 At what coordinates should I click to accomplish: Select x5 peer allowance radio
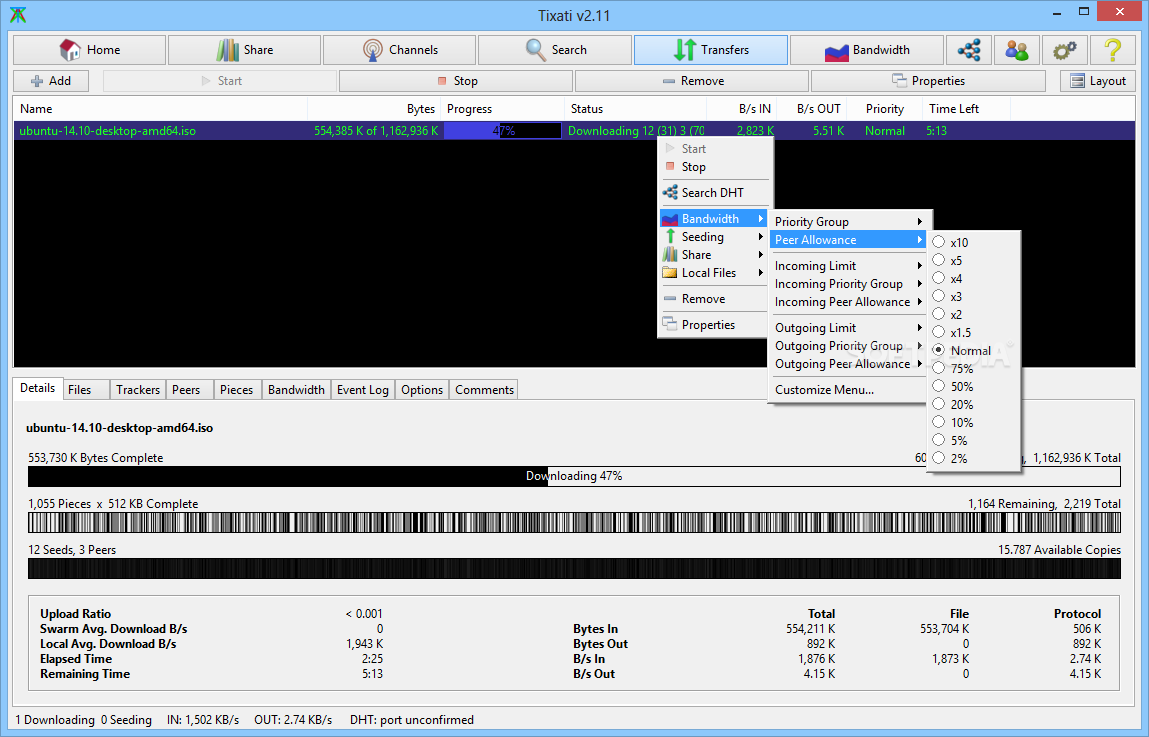[x=938, y=259]
